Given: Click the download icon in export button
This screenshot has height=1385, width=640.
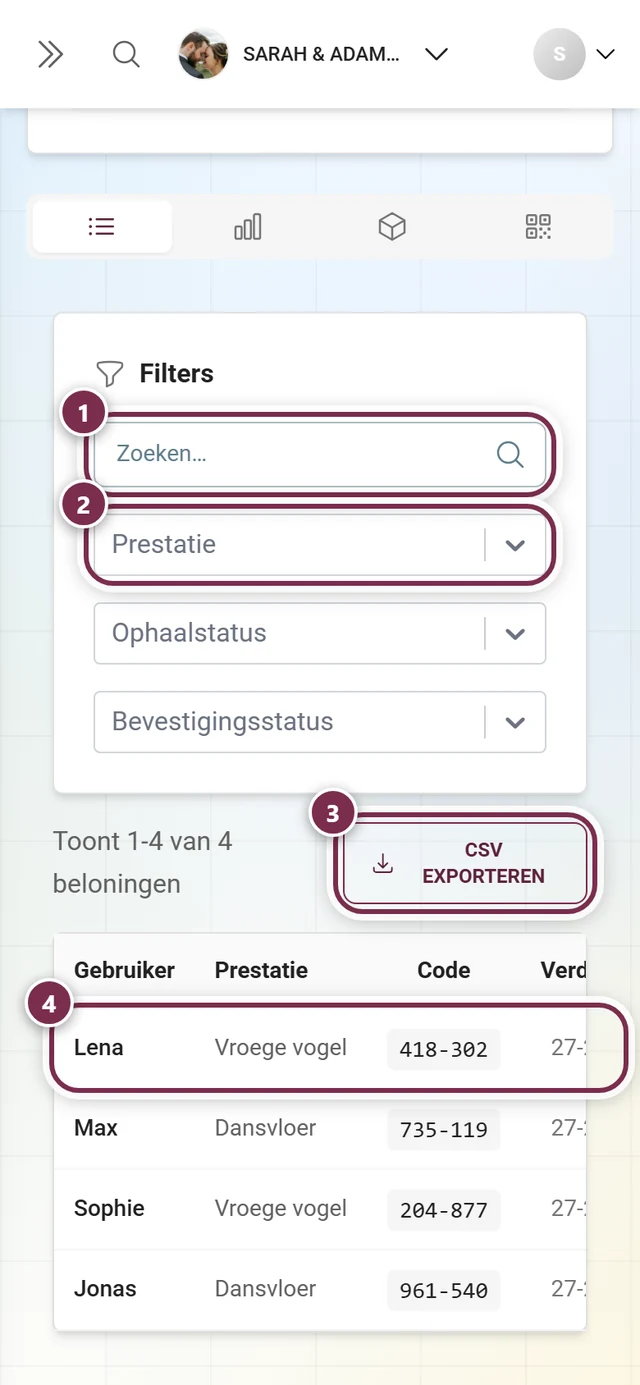Looking at the screenshot, I should 382,863.
